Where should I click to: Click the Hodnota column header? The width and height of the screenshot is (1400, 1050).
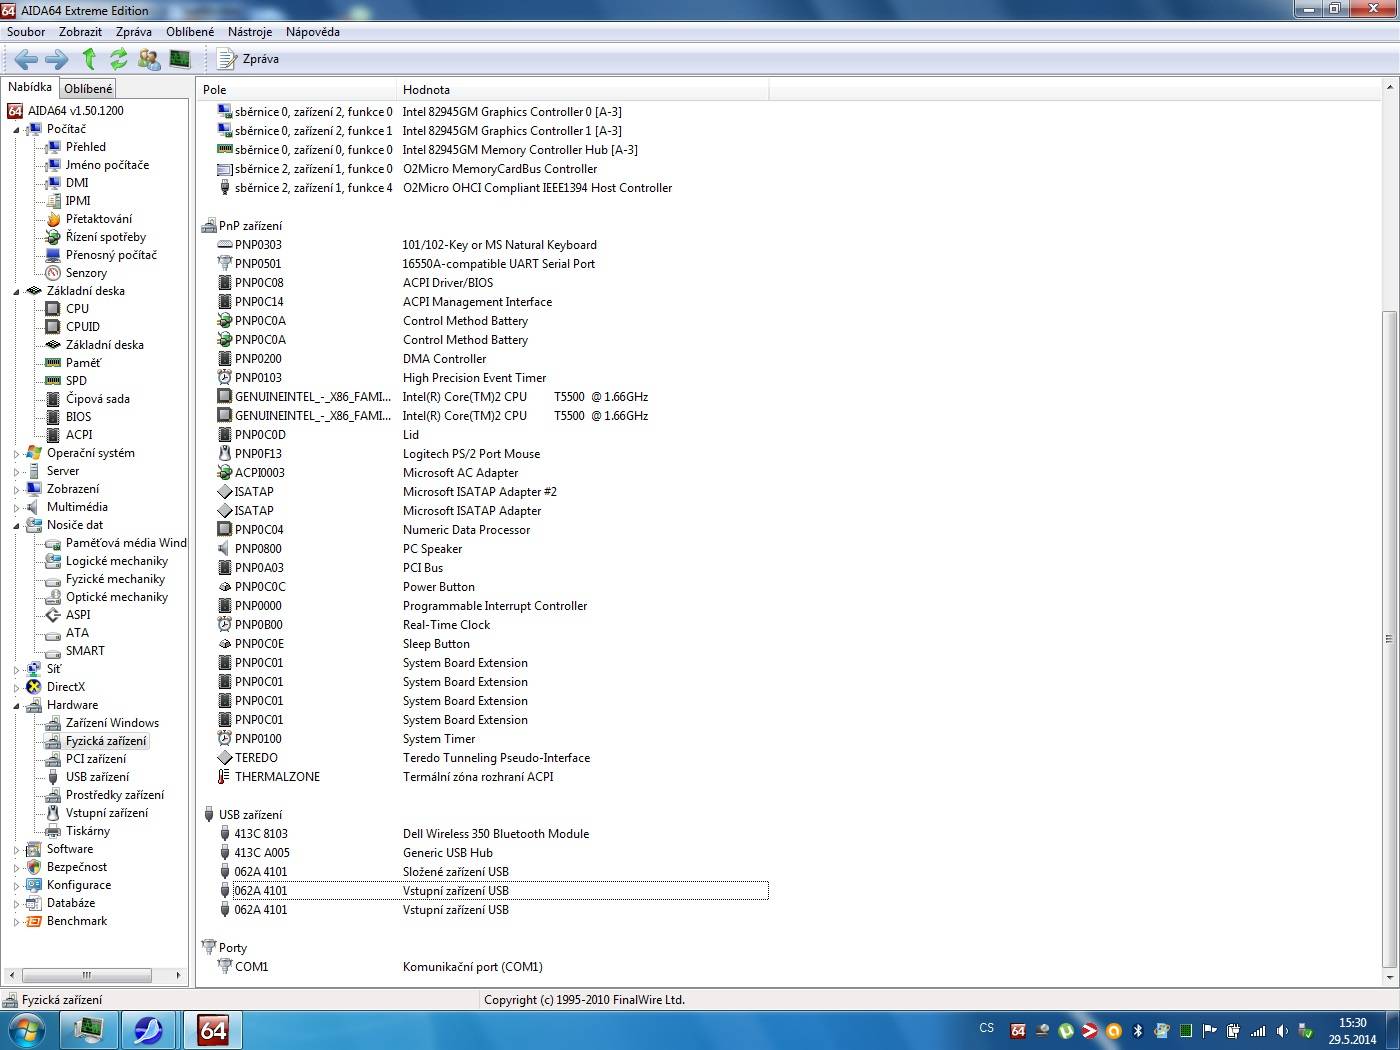(x=583, y=90)
